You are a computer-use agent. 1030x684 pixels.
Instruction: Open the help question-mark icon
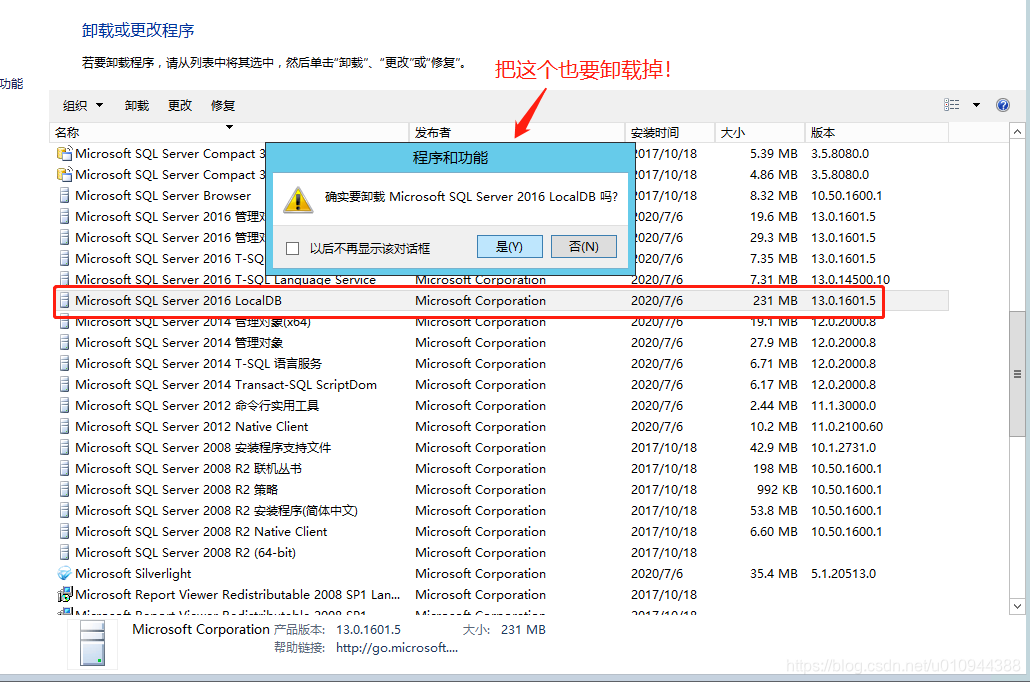click(x=1002, y=105)
